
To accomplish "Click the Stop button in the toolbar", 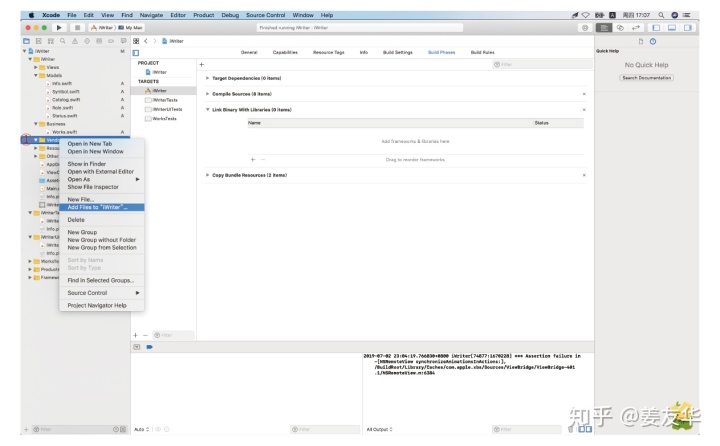I will coord(77,28).
